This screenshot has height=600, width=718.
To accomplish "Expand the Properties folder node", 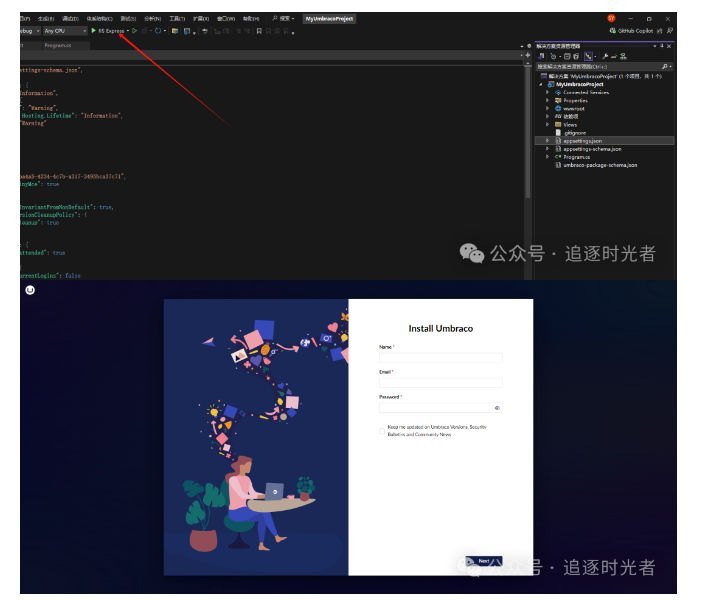I will pos(547,100).
